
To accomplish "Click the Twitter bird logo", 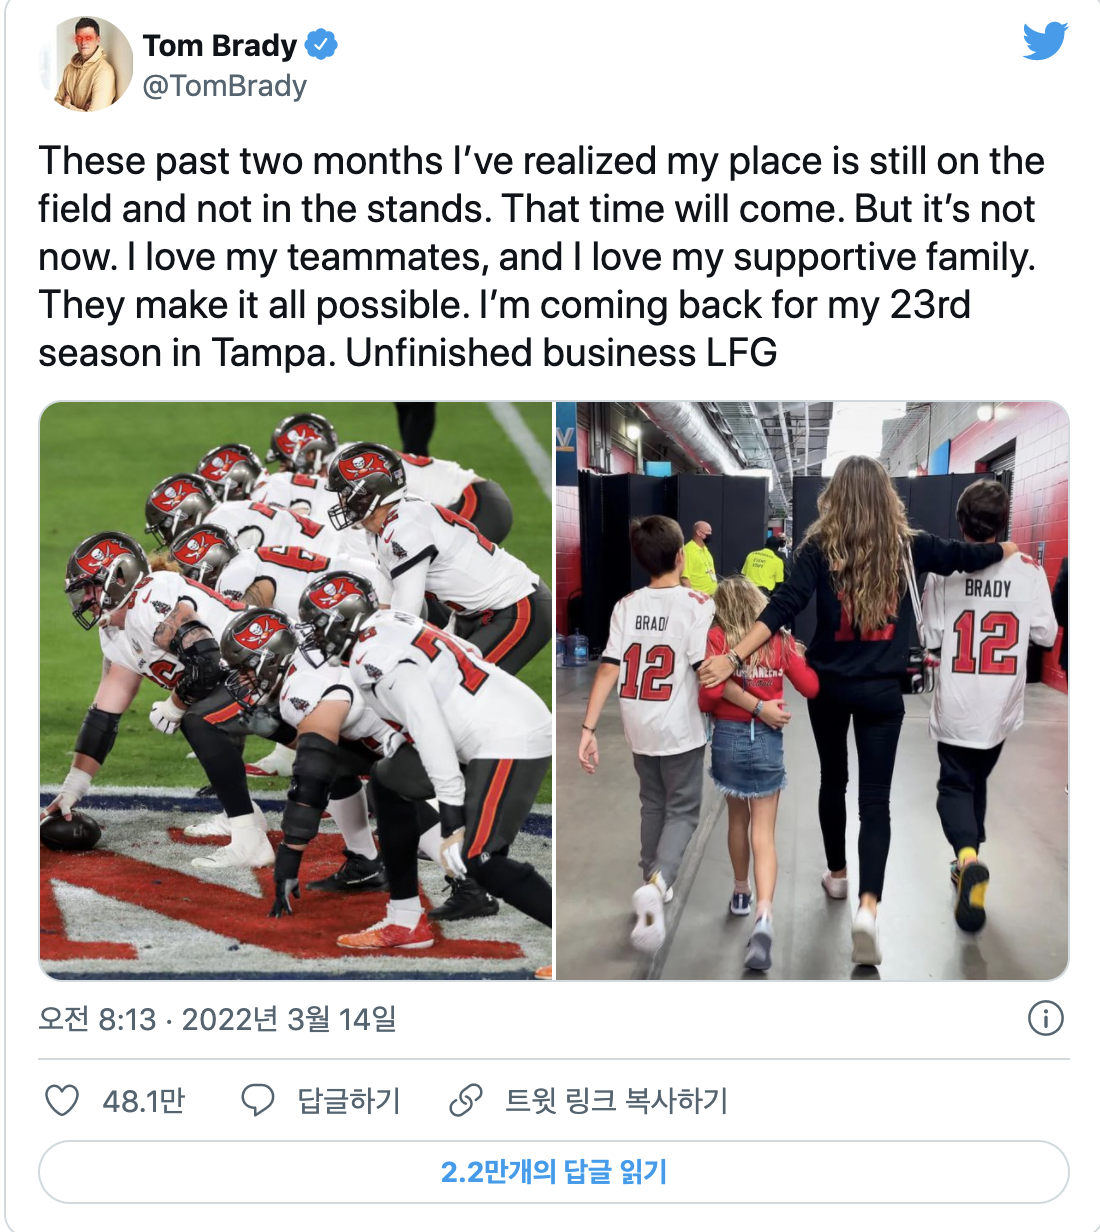I will (1045, 42).
